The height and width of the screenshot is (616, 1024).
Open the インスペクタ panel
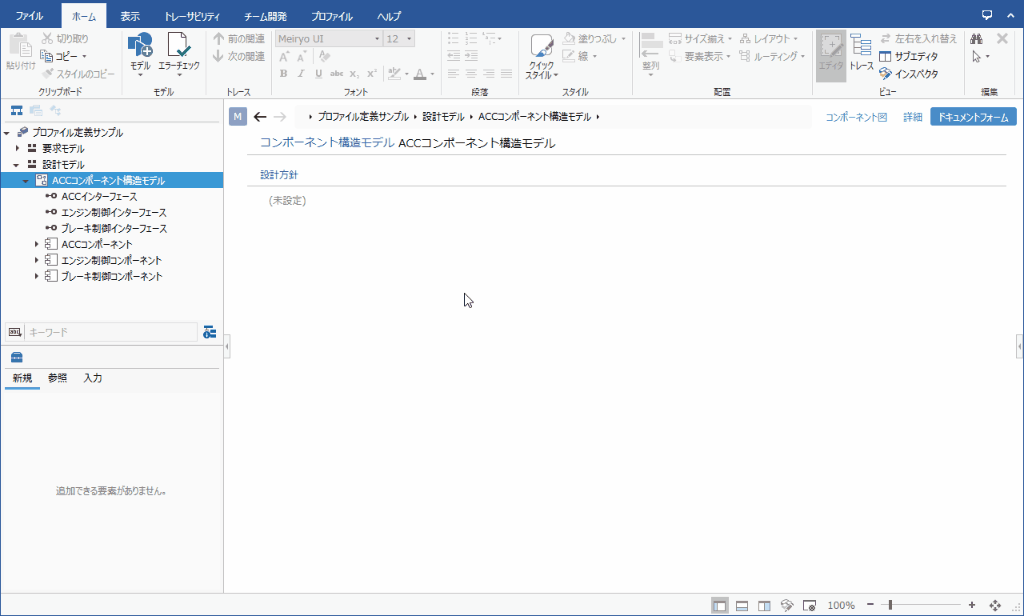tap(908, 73)
